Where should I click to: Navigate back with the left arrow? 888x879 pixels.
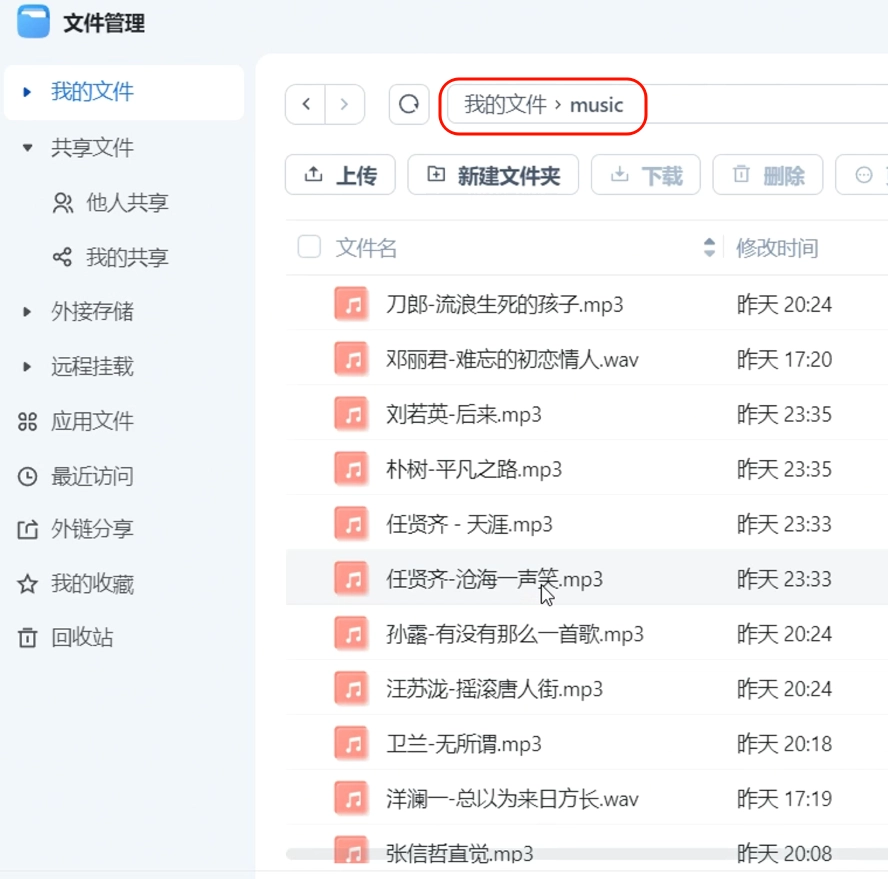306,104
